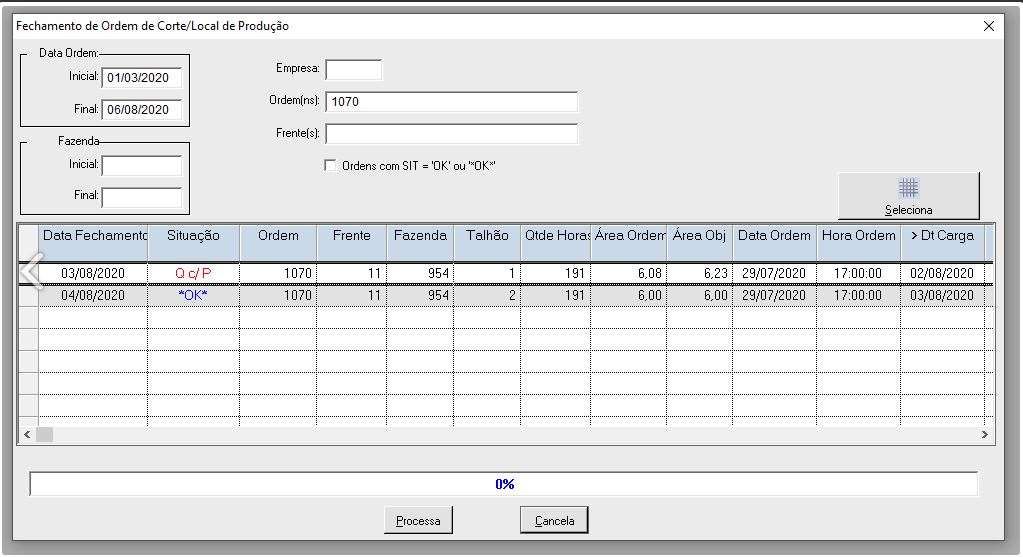Click the Data Ordem Inicial date field
Viewport: 1023px width, 557px height.
pyautogui.click(x=142, y=78)
